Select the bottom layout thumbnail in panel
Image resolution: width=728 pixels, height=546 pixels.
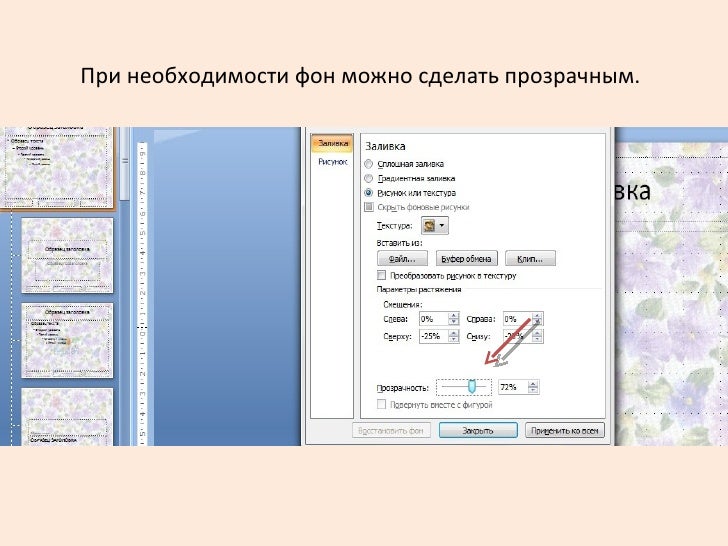[67, 417]
